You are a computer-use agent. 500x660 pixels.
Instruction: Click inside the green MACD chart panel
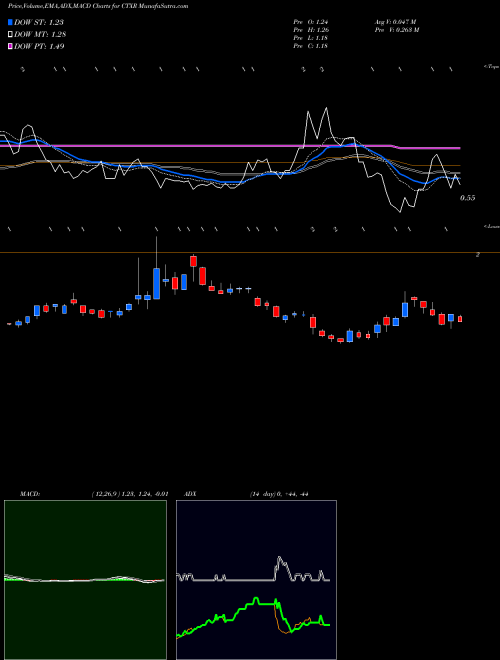click(85, 580)
